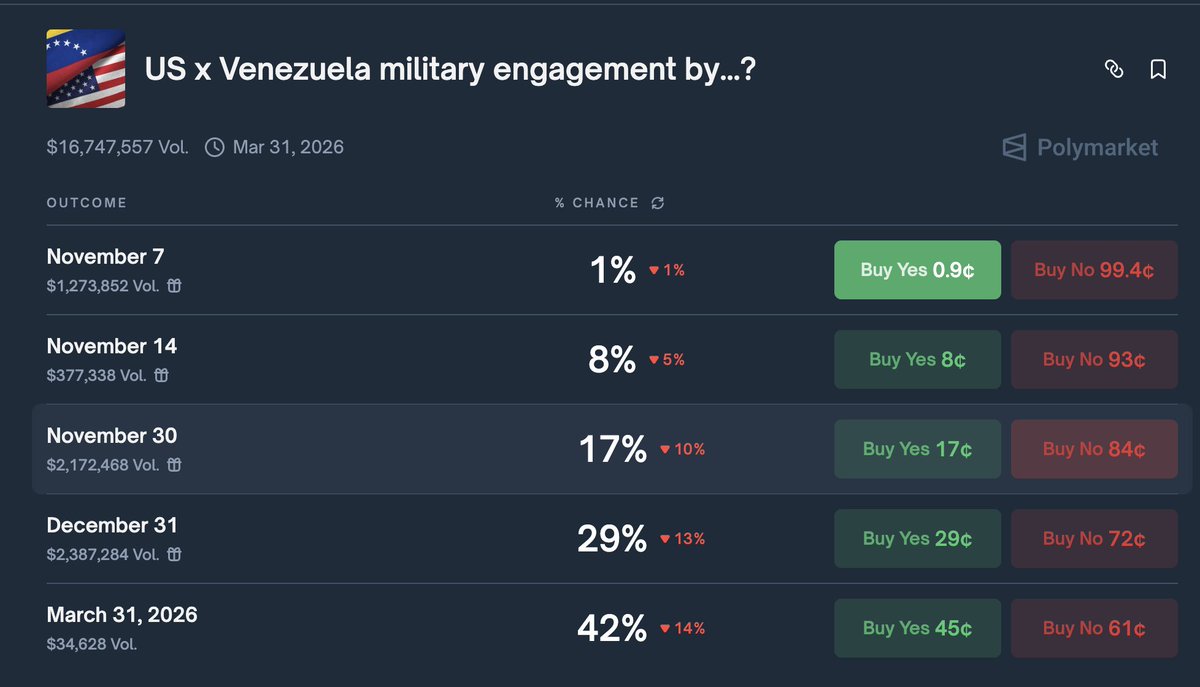The width and height of the screenshot is (1200, 687).
Task: Buy No at 93¢ for November 14
Action: pos(1094,359)
